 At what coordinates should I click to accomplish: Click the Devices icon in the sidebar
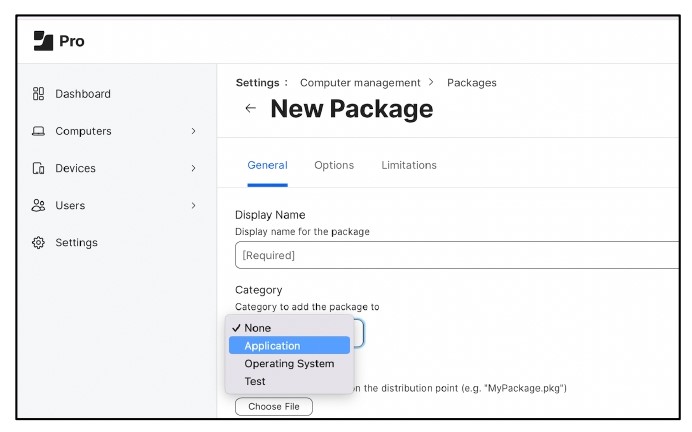(38, 168)
